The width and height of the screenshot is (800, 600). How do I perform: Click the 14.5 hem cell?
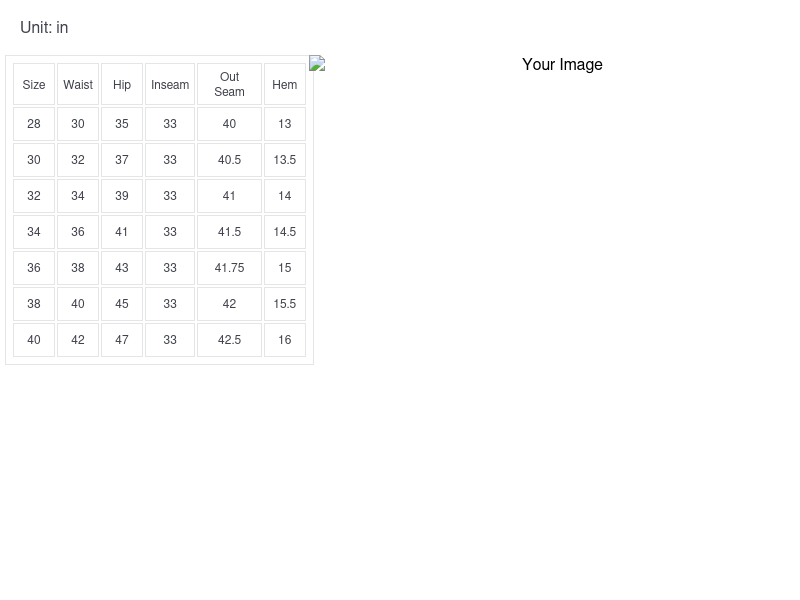point(285,232)
